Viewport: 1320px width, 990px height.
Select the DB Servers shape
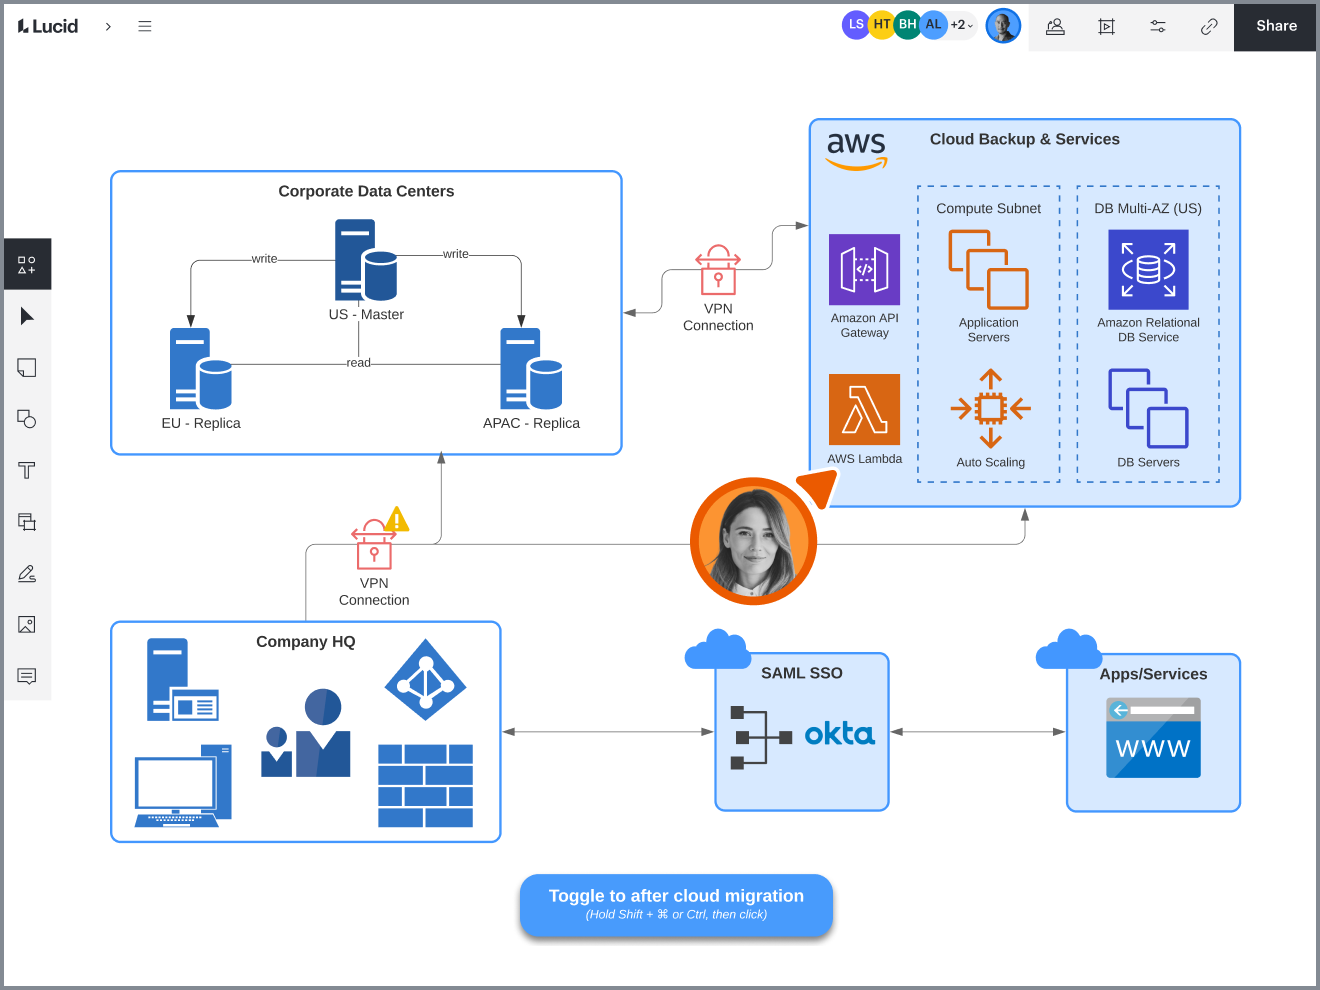coord(1148,408)
